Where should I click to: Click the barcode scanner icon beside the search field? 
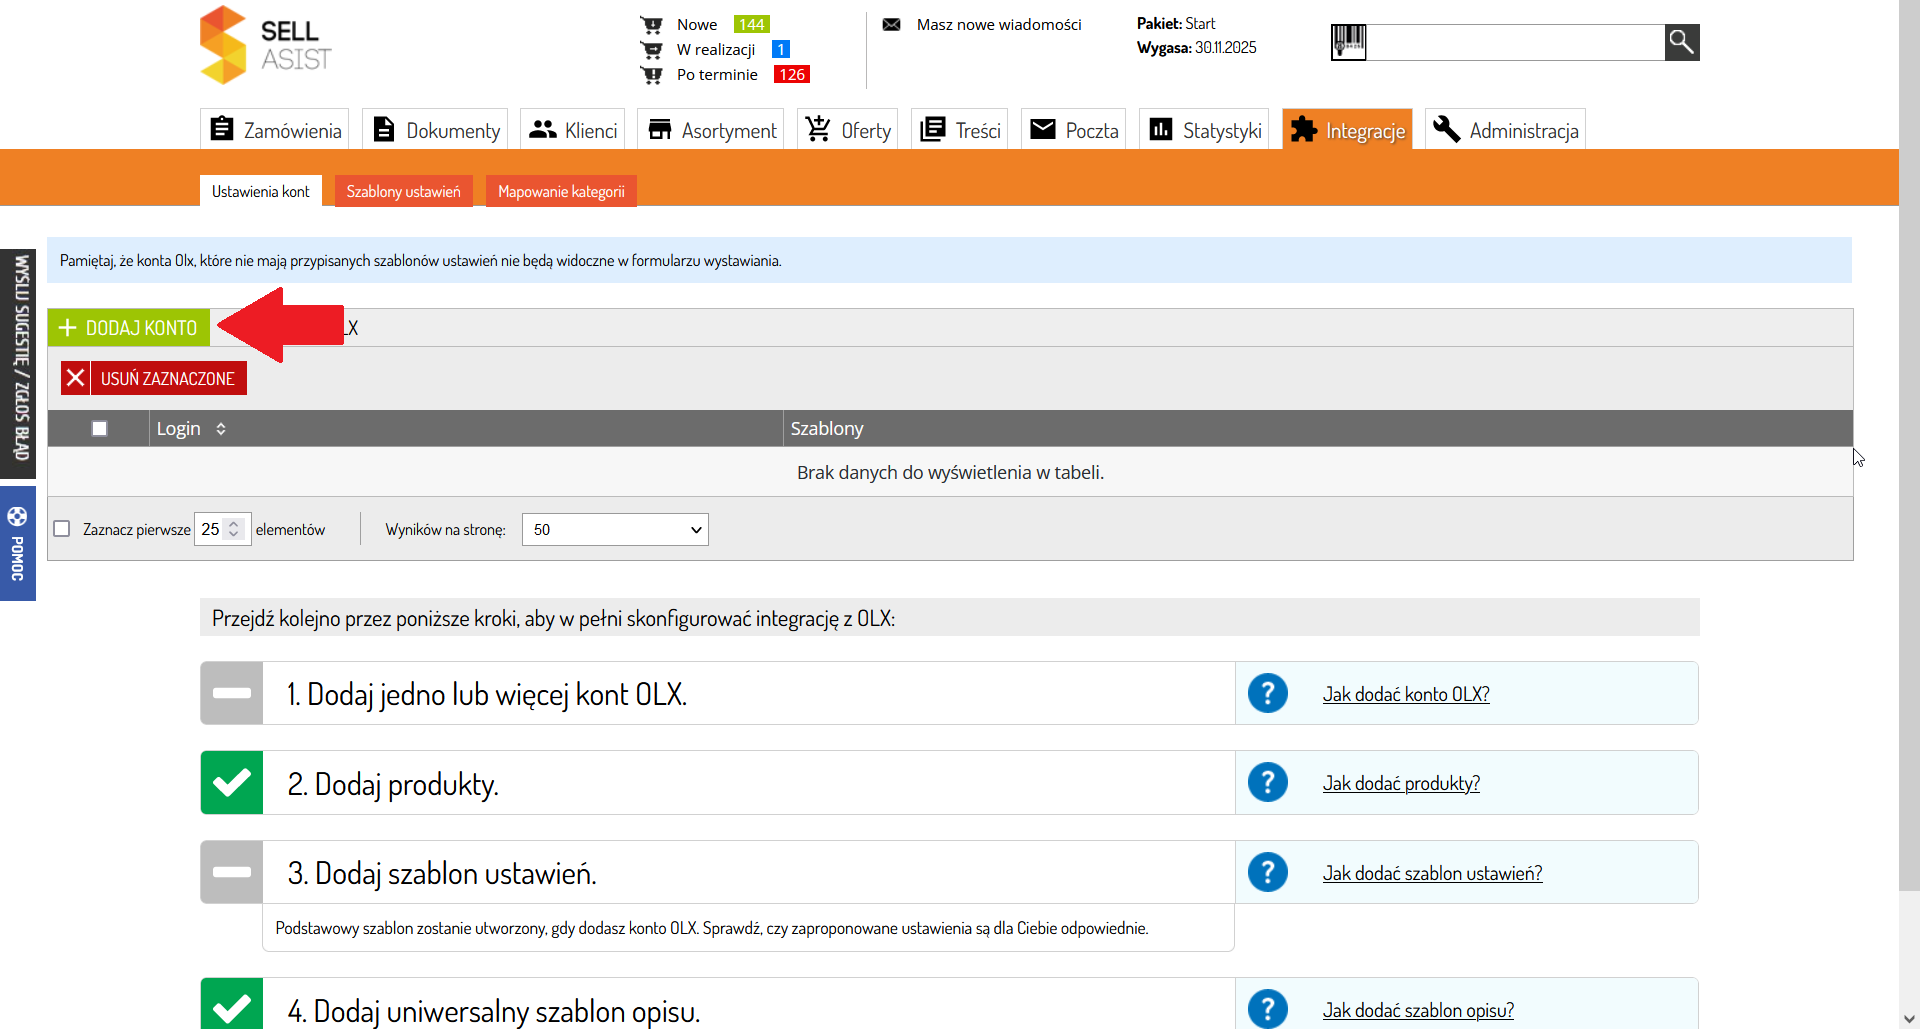[x=1348, y=42]
